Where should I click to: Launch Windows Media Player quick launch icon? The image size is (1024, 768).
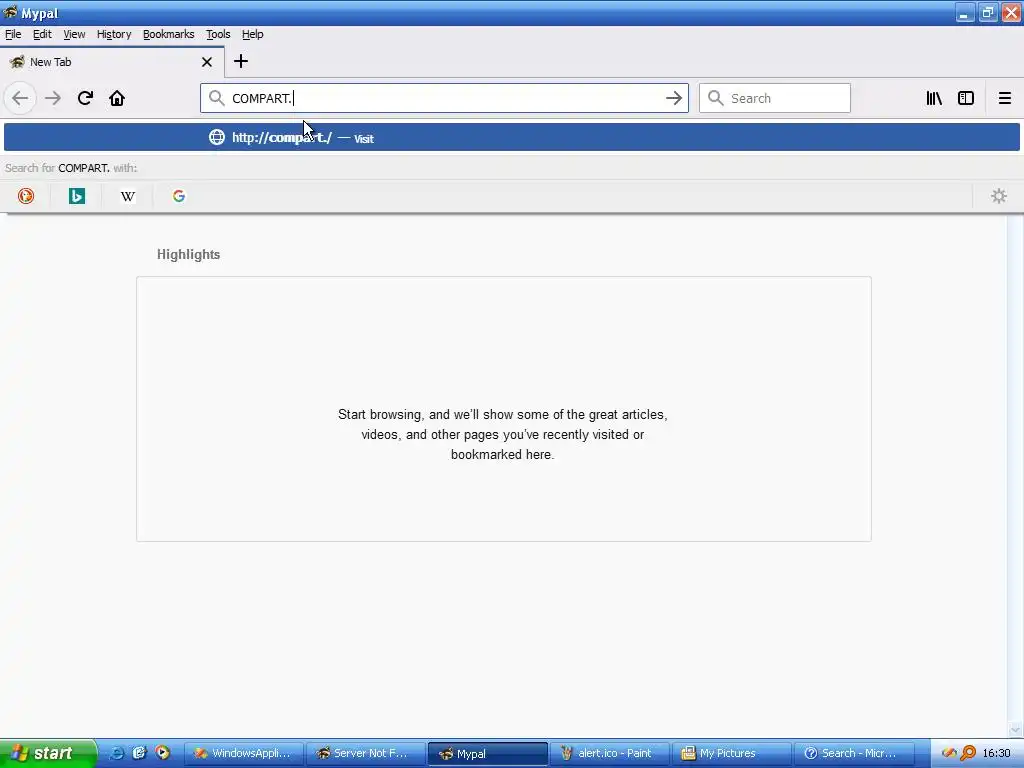tap(162, 753)
